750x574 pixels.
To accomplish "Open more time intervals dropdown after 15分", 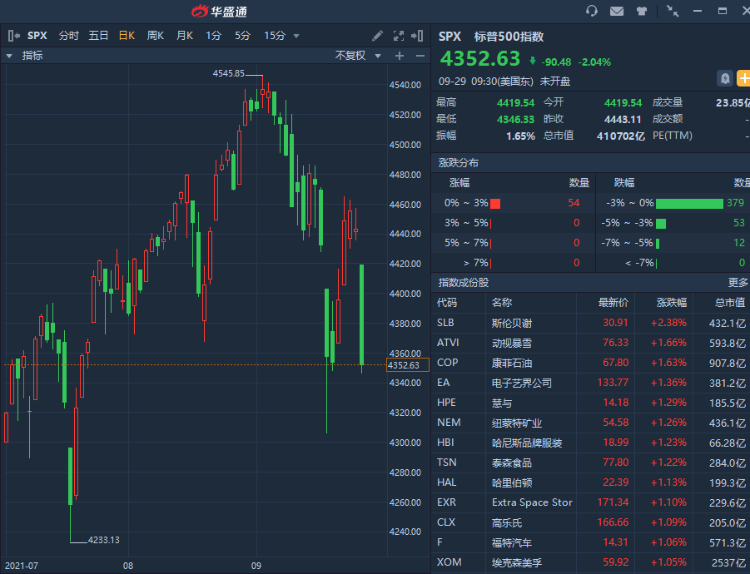I will click(x=295, y=35).
